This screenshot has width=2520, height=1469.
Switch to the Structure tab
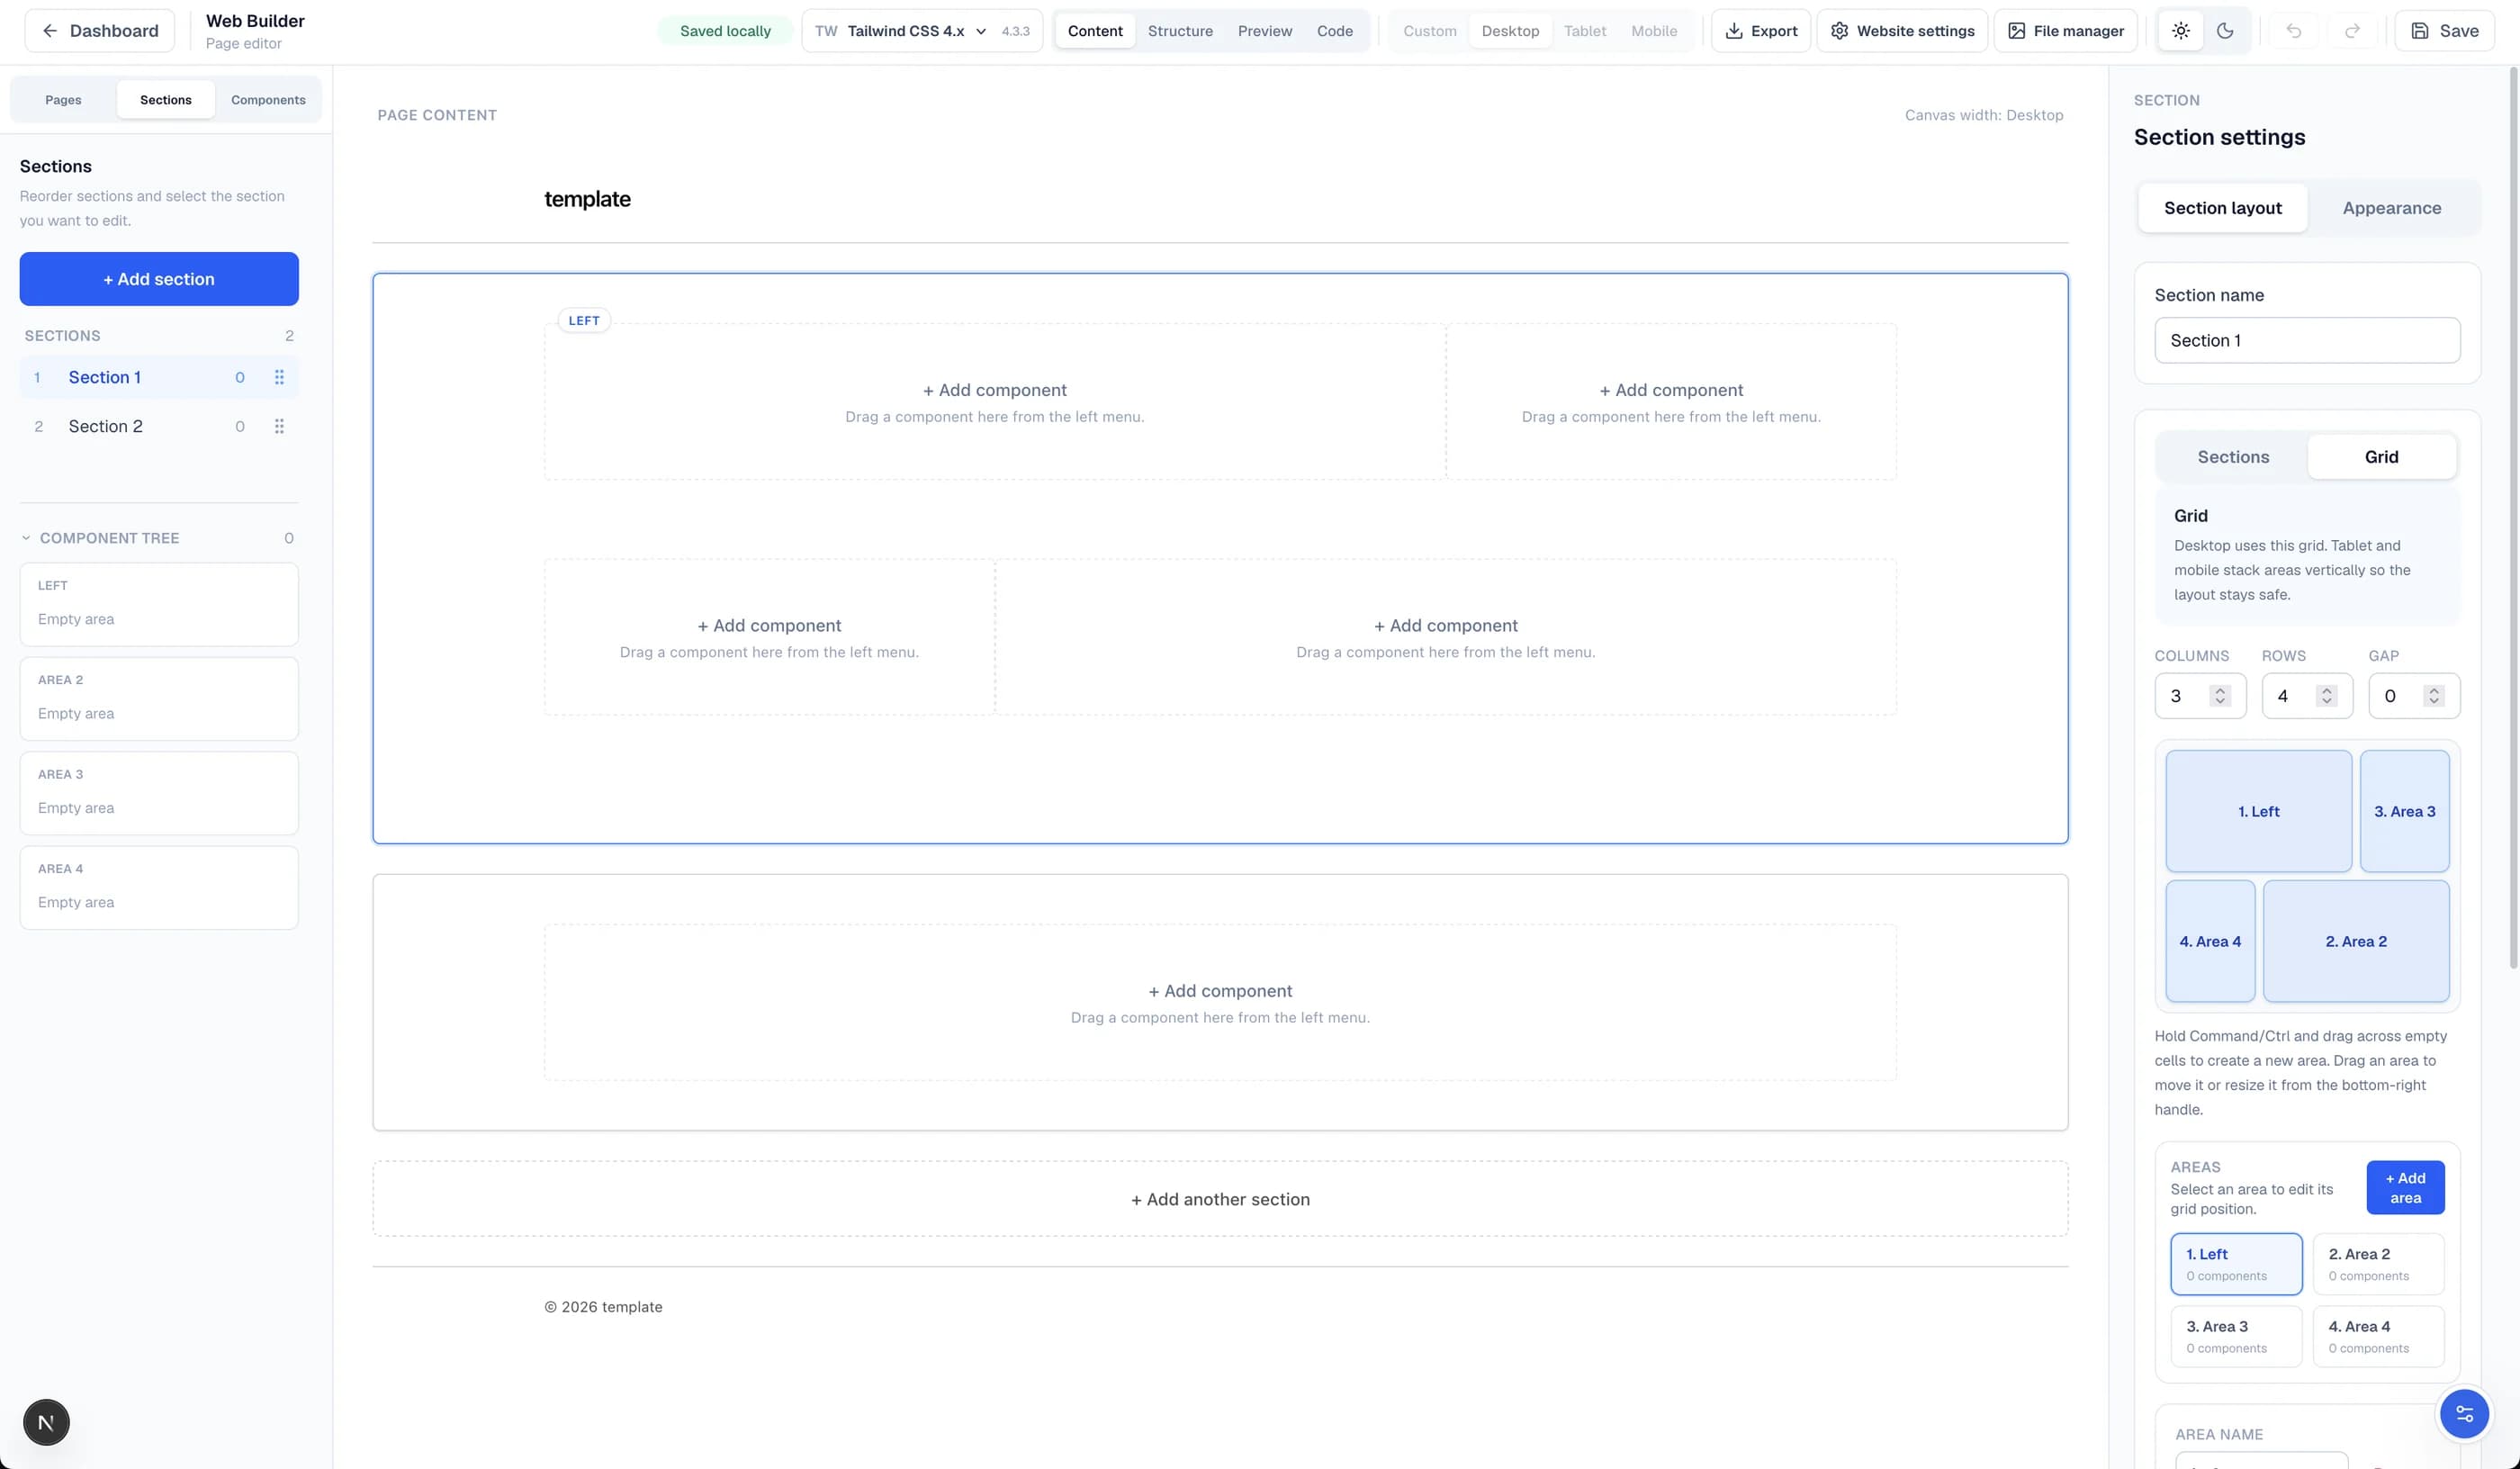coord(1180,31)
